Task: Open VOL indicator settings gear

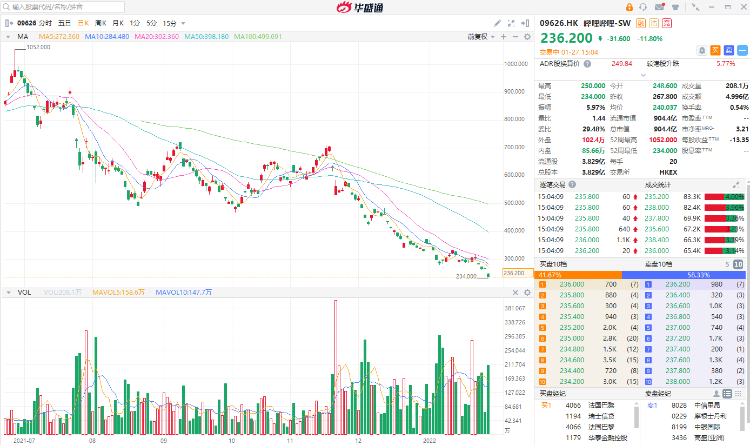Action: pyautogui.click(x=527, y=292)
